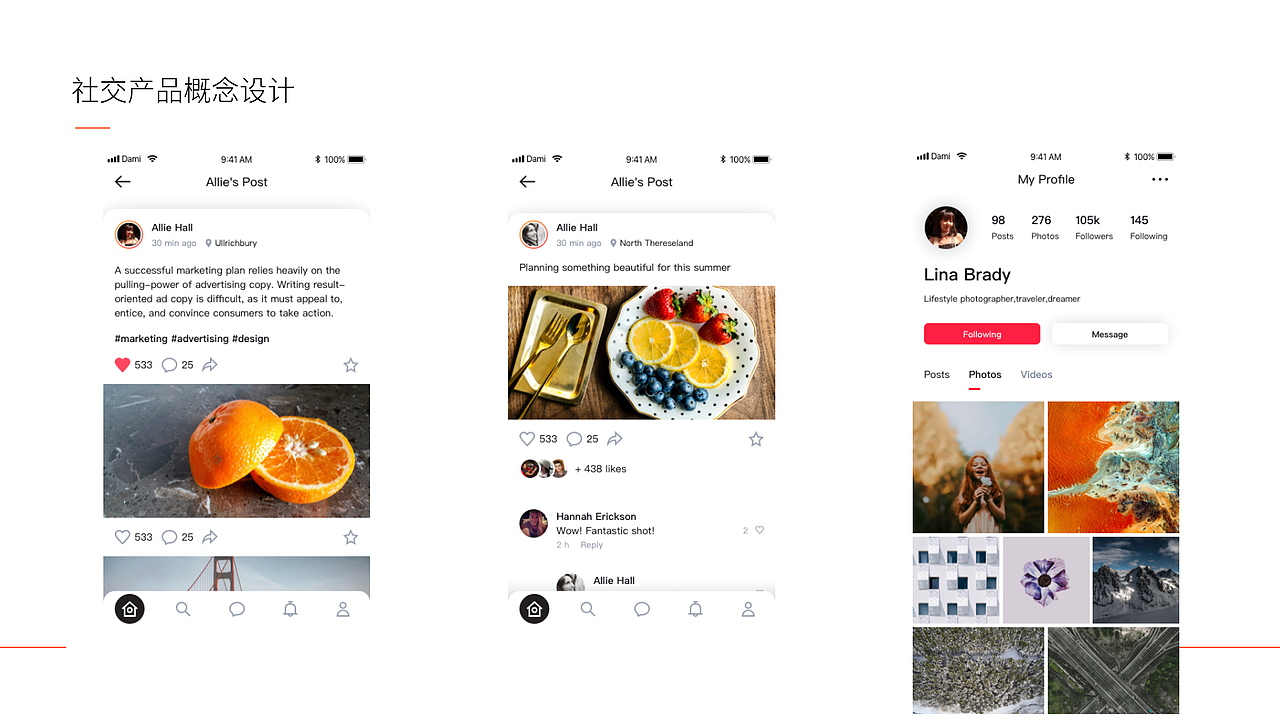Screen dimensions: 1280x720
Task: Switch to the Posts tab on profile
Action: [x=937, y=374]
